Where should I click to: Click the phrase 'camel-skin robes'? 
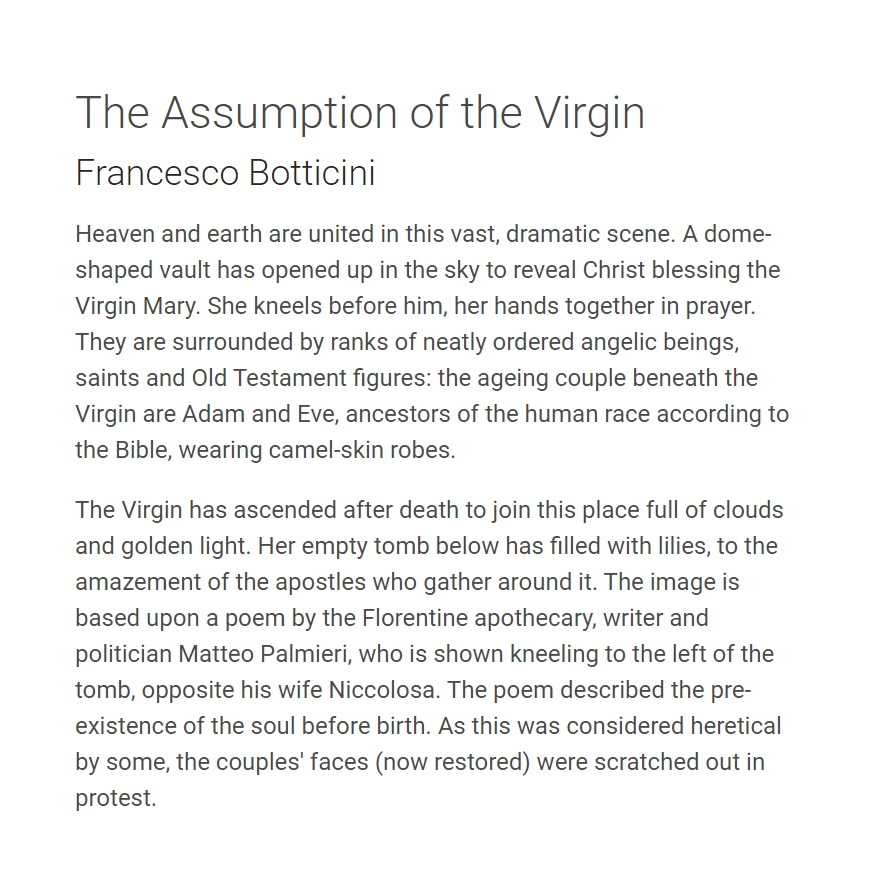(x=360, y=450)
